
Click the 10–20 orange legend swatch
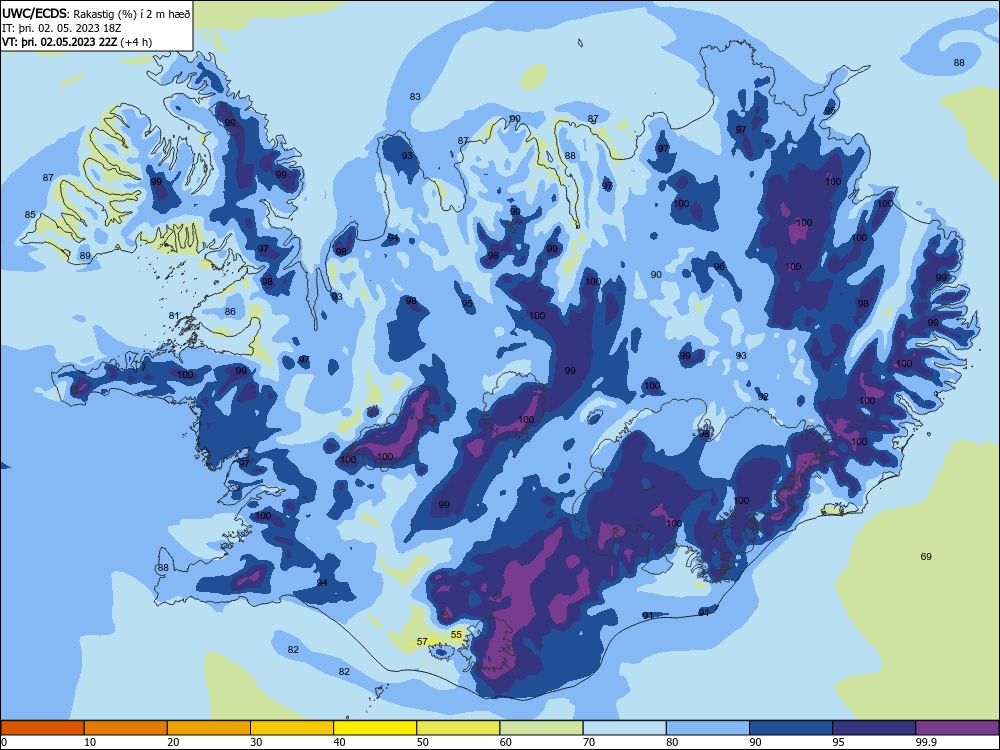126,728
